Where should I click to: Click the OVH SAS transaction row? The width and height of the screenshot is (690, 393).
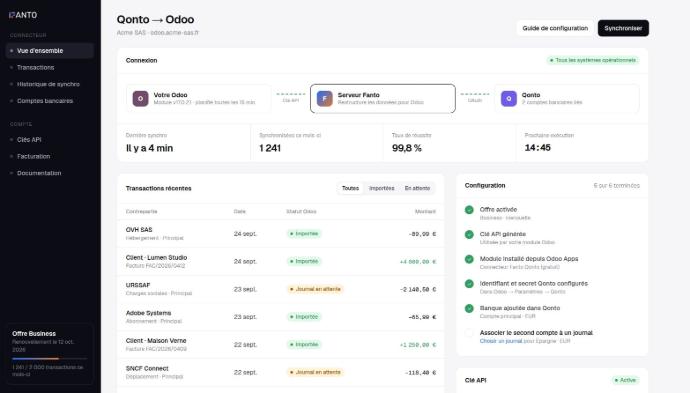281,234
